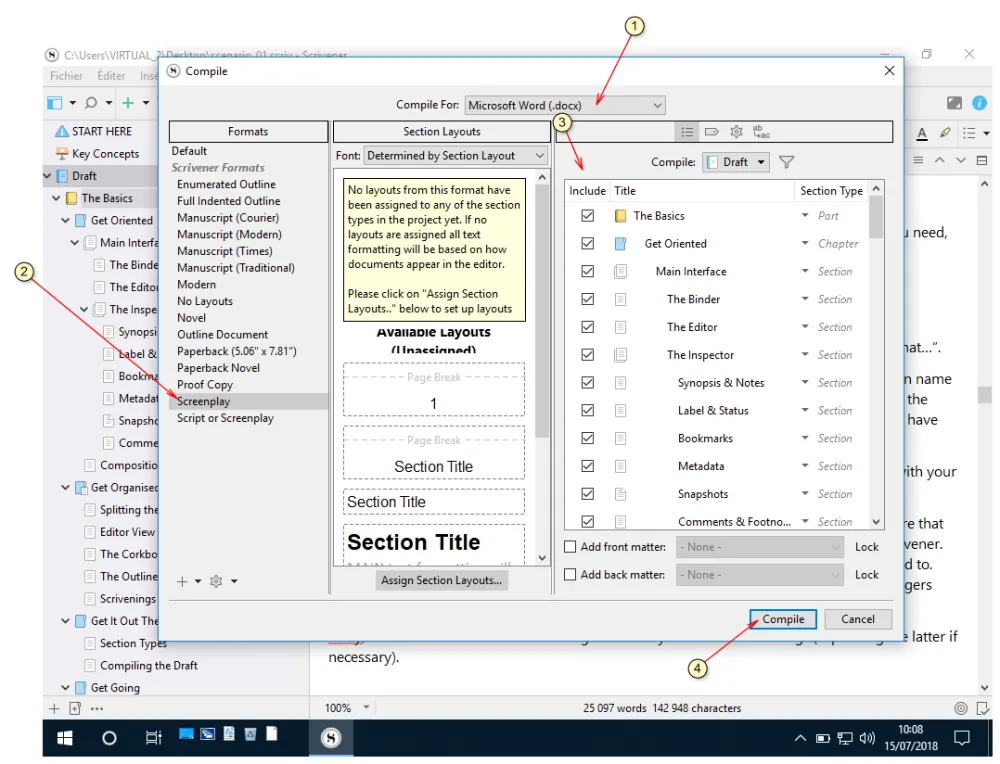The height and width of the screenshot is (764, 1000).
Task: Open section type dropdown for The Basics
Action: click(805, 216)
